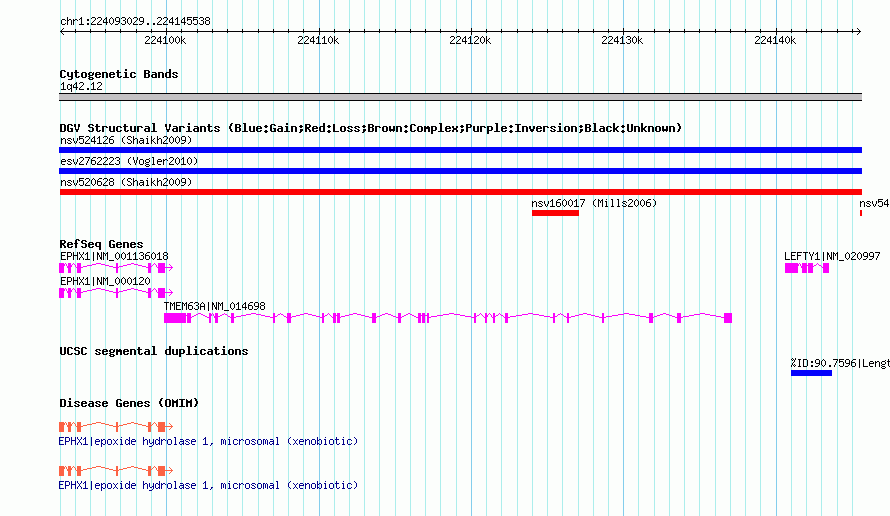
Task: Click the second orange OMIM EPHX1 glyph
Action: (116, 471)
